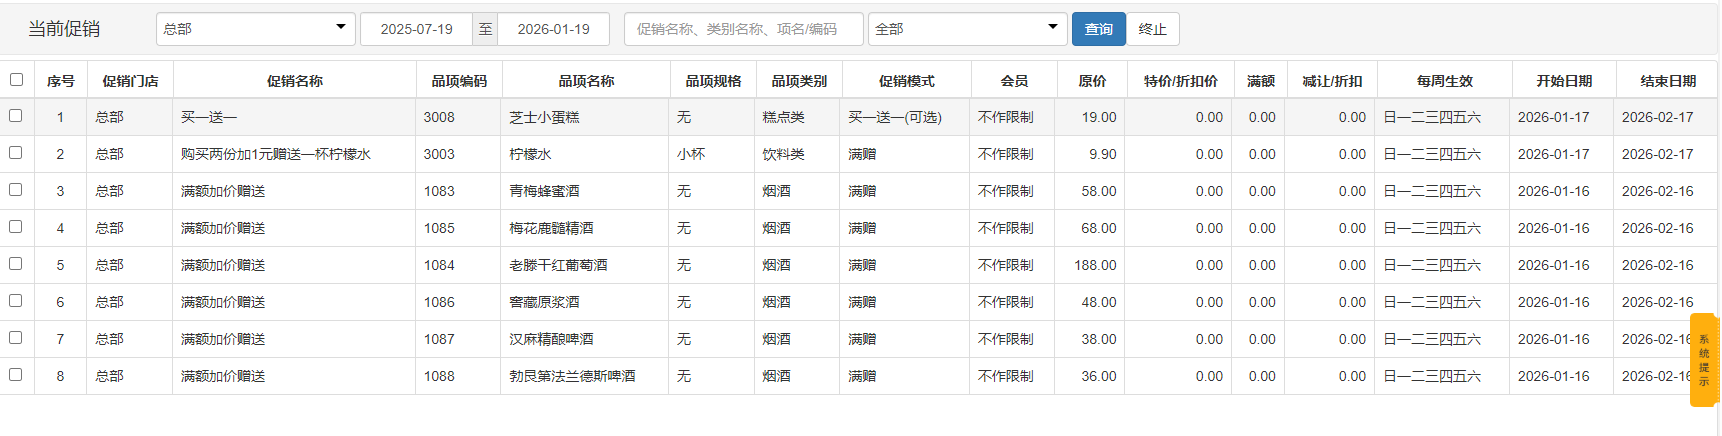Click the 终止 terminate button
Image resolution: width=1722 pixels, height=436 pixels.
pos(1153,29)
